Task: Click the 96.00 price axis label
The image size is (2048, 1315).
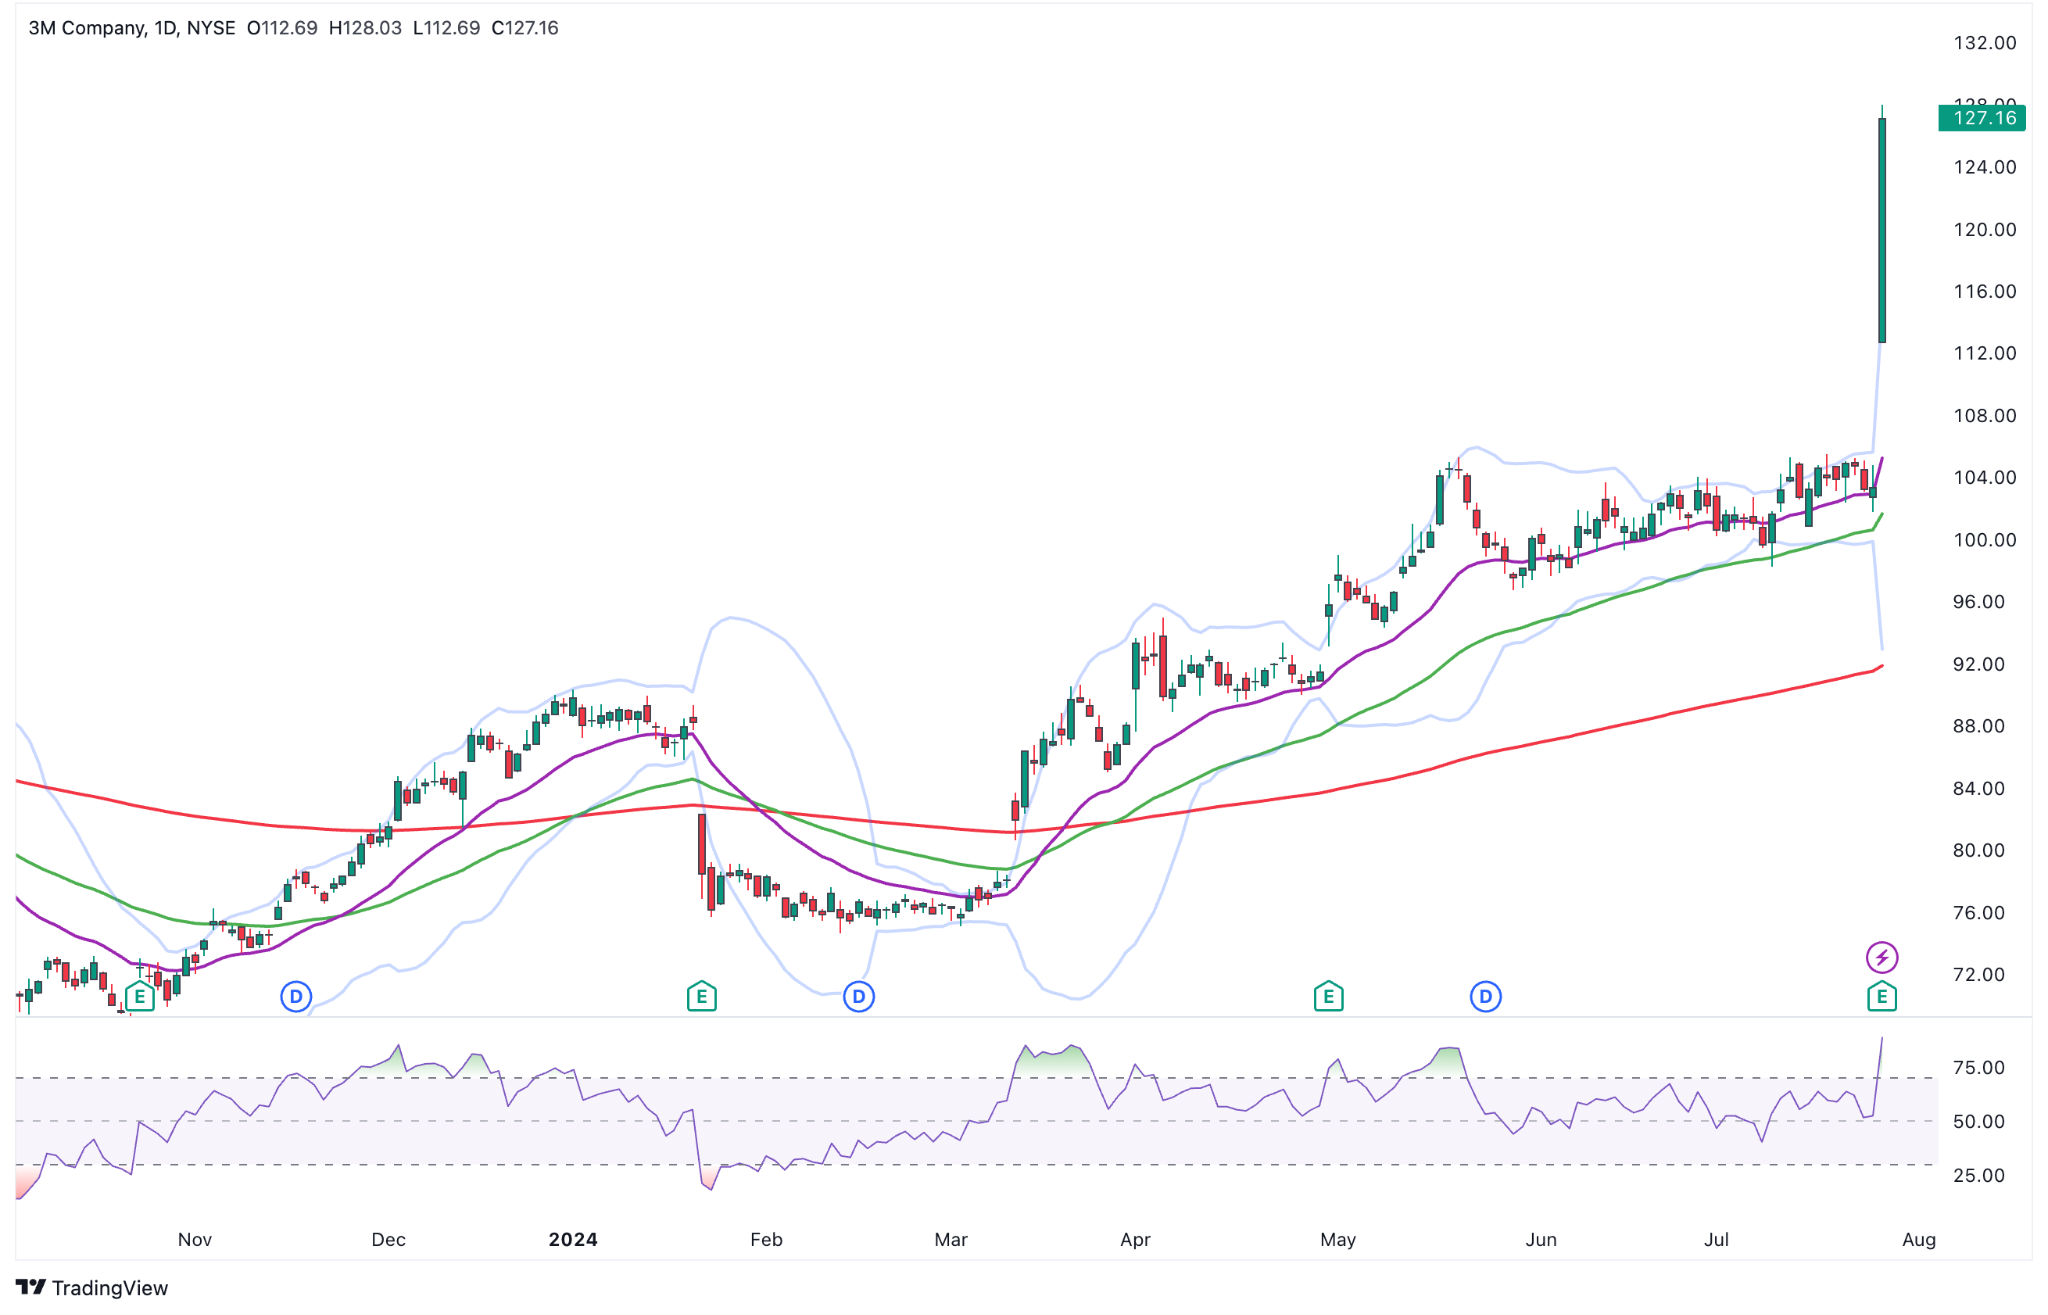Action: coord(1979,602)
